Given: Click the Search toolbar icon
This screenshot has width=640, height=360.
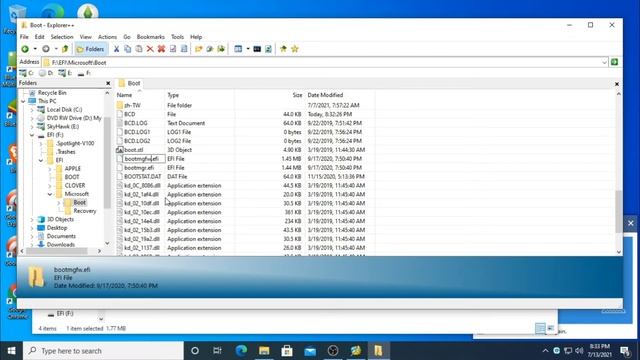Looking at the screenshot, I should click(184, 49).
